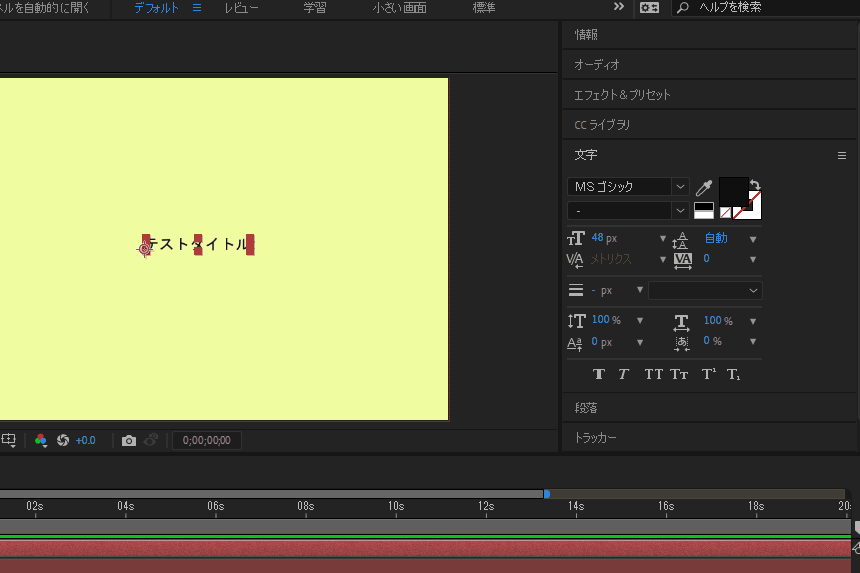Open tsume presets arrow
Screen dimensions: 860x573
(x=753, y=341)
